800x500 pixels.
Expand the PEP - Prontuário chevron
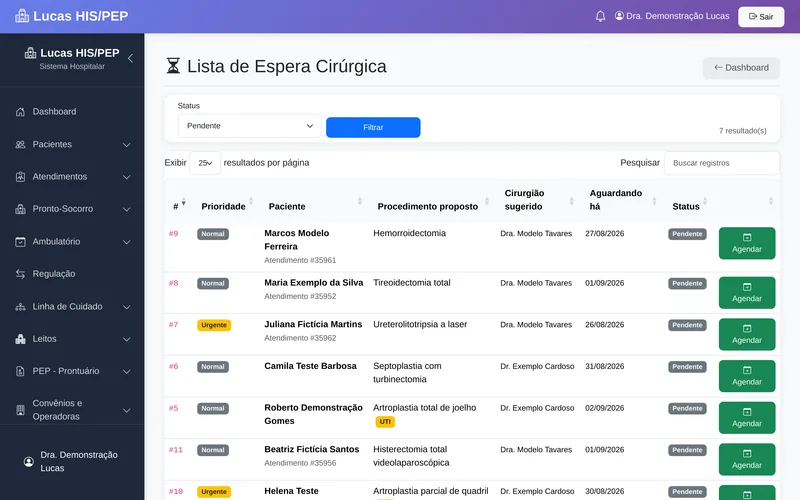[127, 371]
